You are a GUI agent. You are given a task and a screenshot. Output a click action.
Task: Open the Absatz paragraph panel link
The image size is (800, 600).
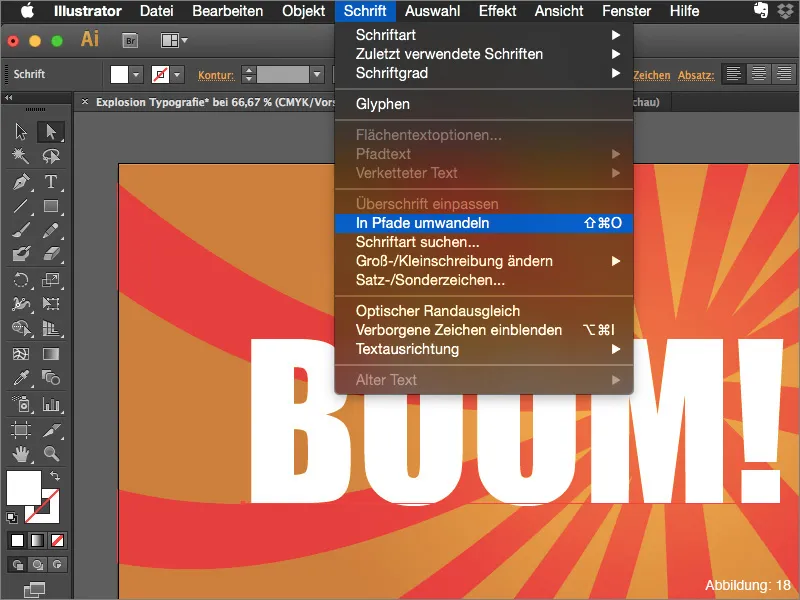[x=696, y=75]
